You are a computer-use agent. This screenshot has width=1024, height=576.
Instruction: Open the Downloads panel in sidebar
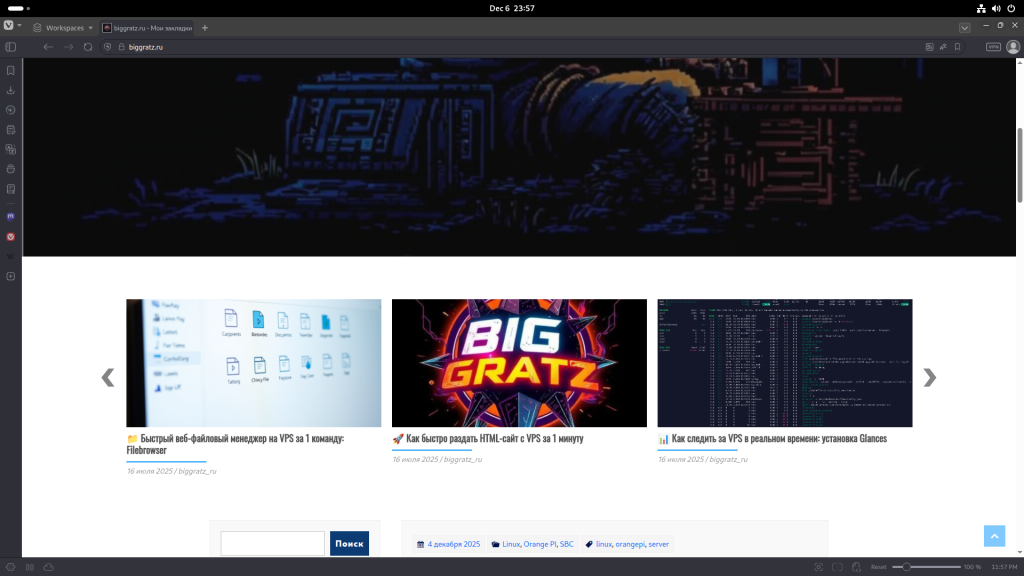point(11,90)
